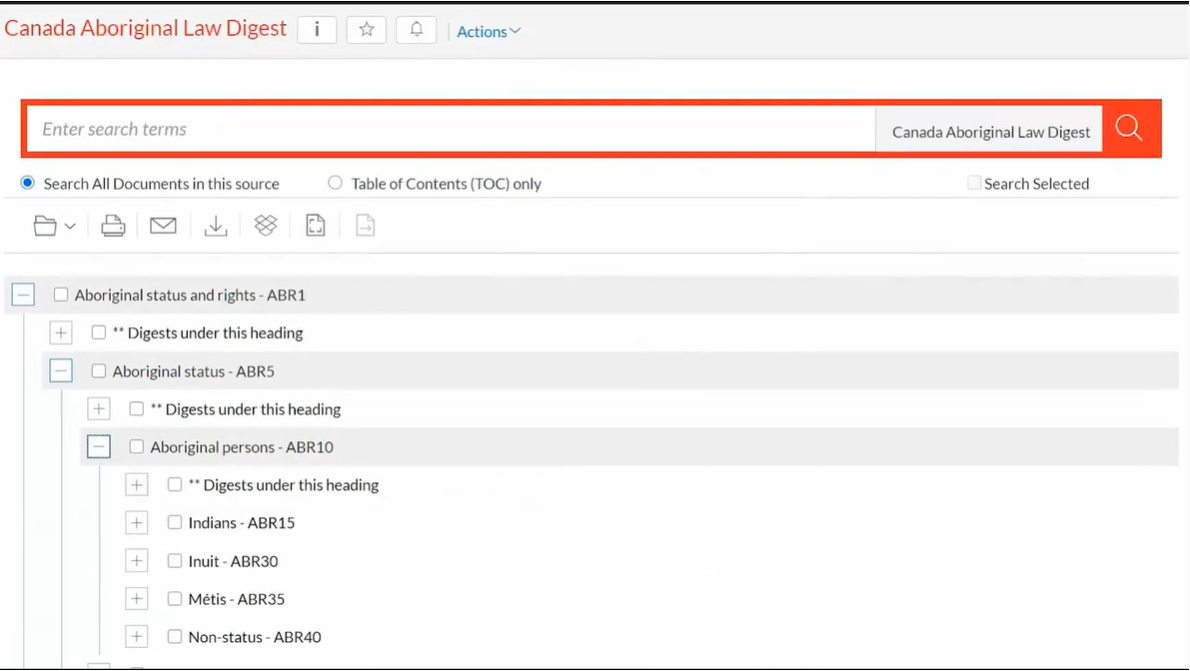Click the star favorite icon
Screen dimensions: 1190x671
[x=366, y=30]
